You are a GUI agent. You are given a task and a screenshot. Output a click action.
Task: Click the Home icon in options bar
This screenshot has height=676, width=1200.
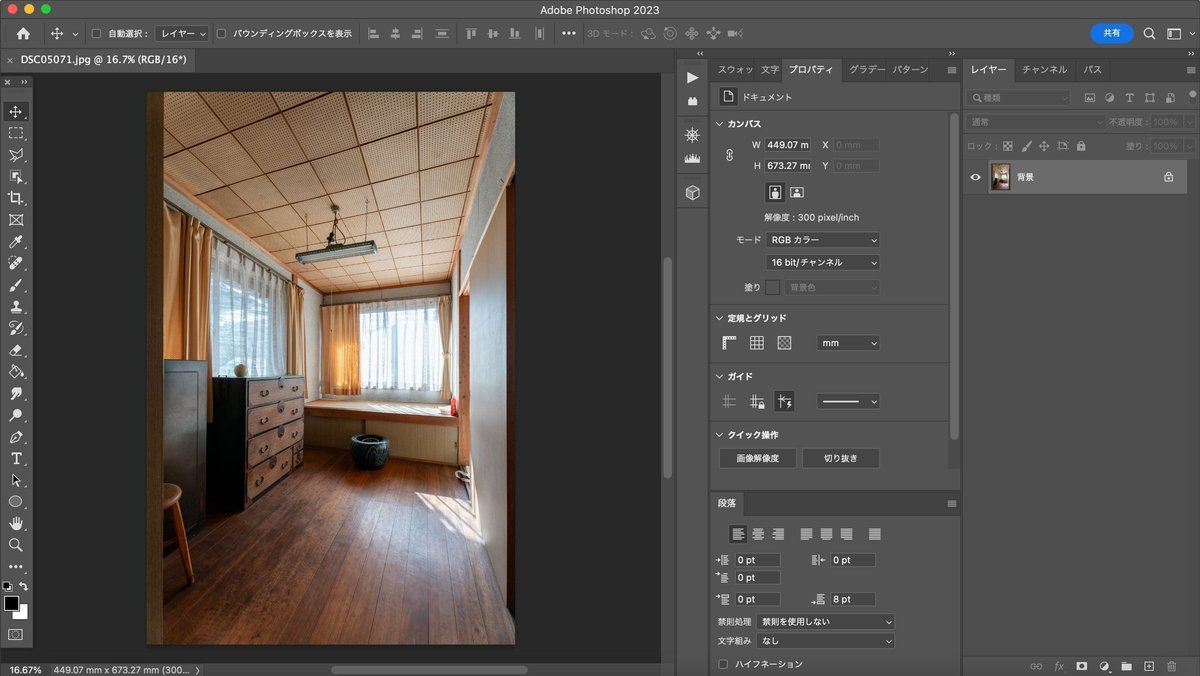(23, 33)
